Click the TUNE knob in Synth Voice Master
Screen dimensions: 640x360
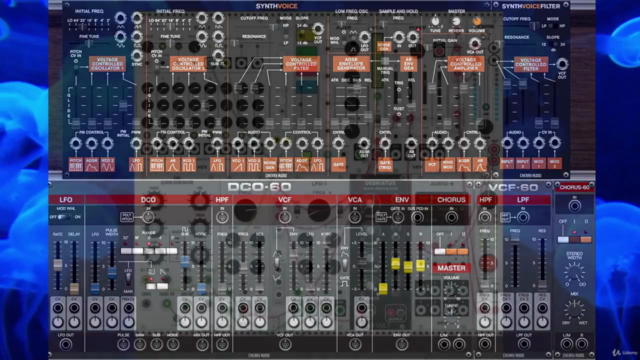pyautogui.click(x=435, y=21)
